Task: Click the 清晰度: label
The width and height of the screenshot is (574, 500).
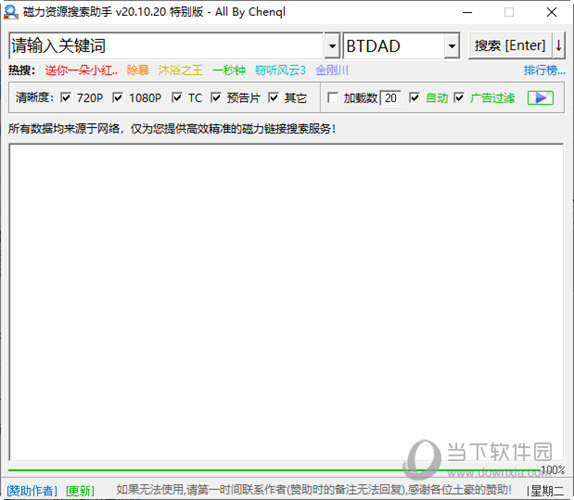Action: pyautogui.click(x=35, y=98)
